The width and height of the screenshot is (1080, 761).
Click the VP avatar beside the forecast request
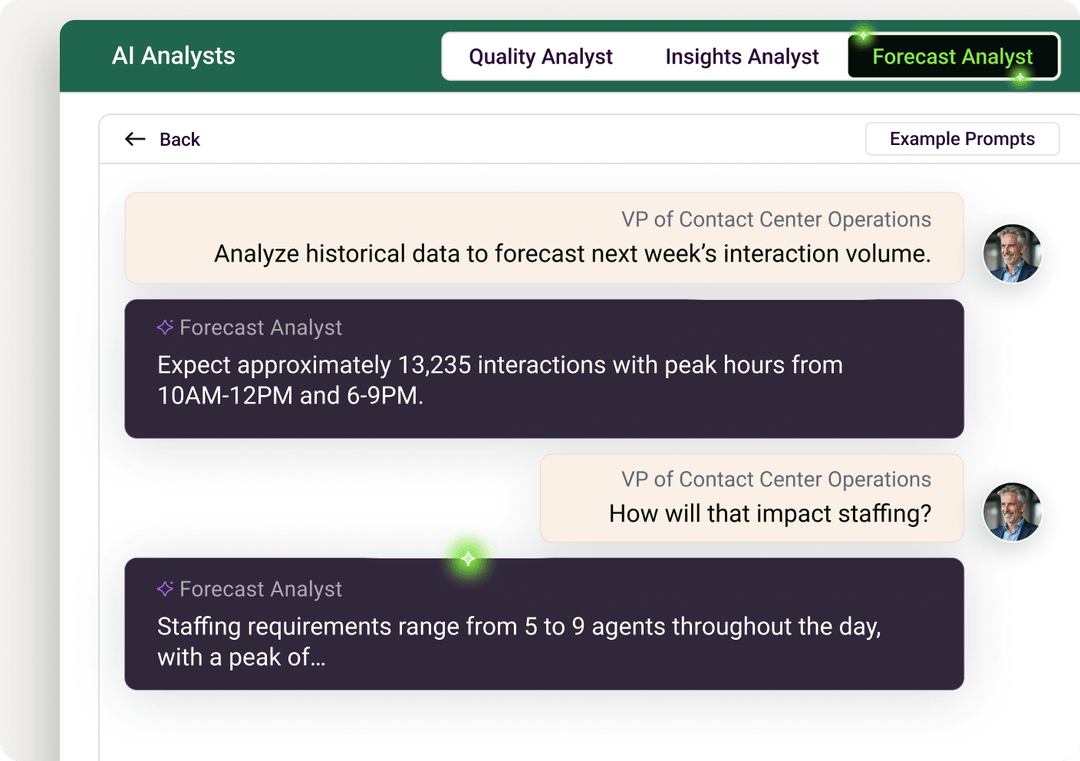[x=1012, y=254]
